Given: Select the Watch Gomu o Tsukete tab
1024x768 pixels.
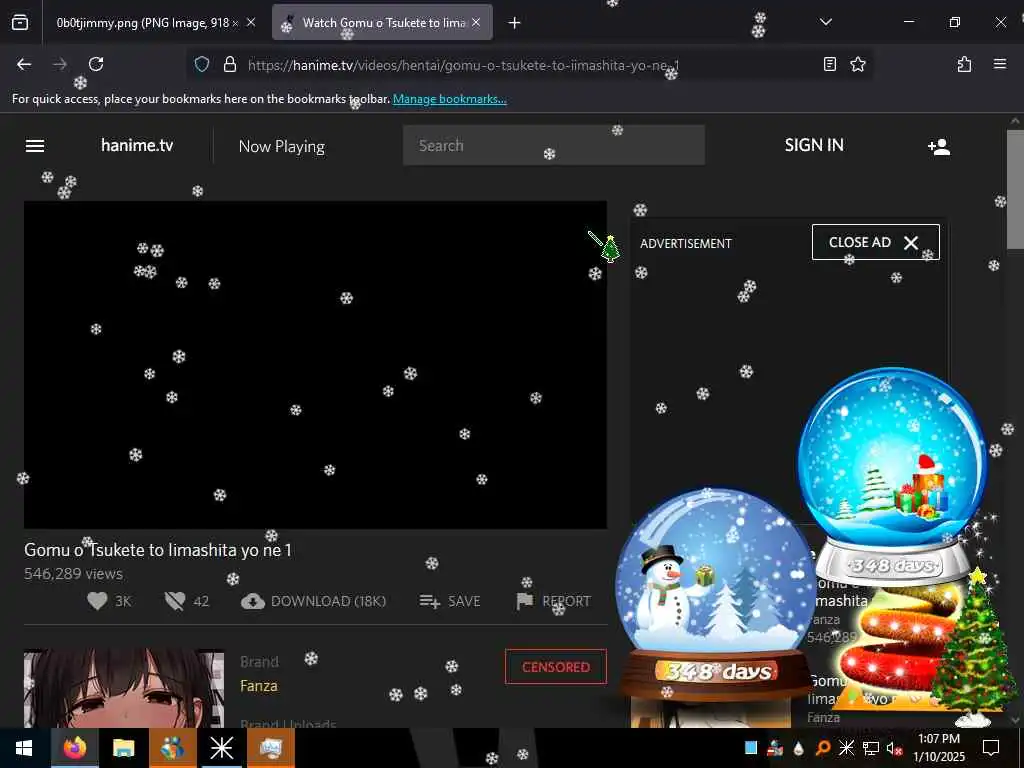Looking at the screenshot, I should tap(382, 23).
